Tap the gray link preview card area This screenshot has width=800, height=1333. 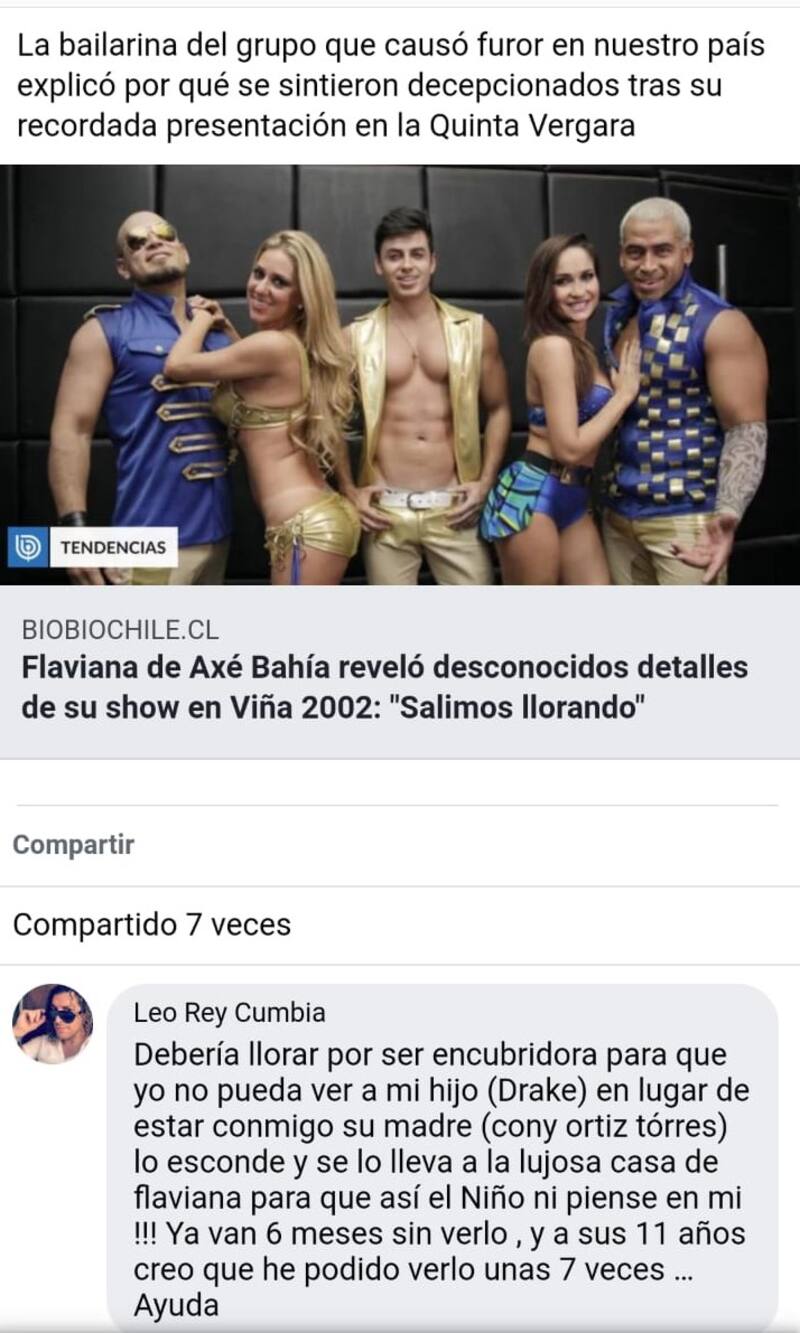400,672
